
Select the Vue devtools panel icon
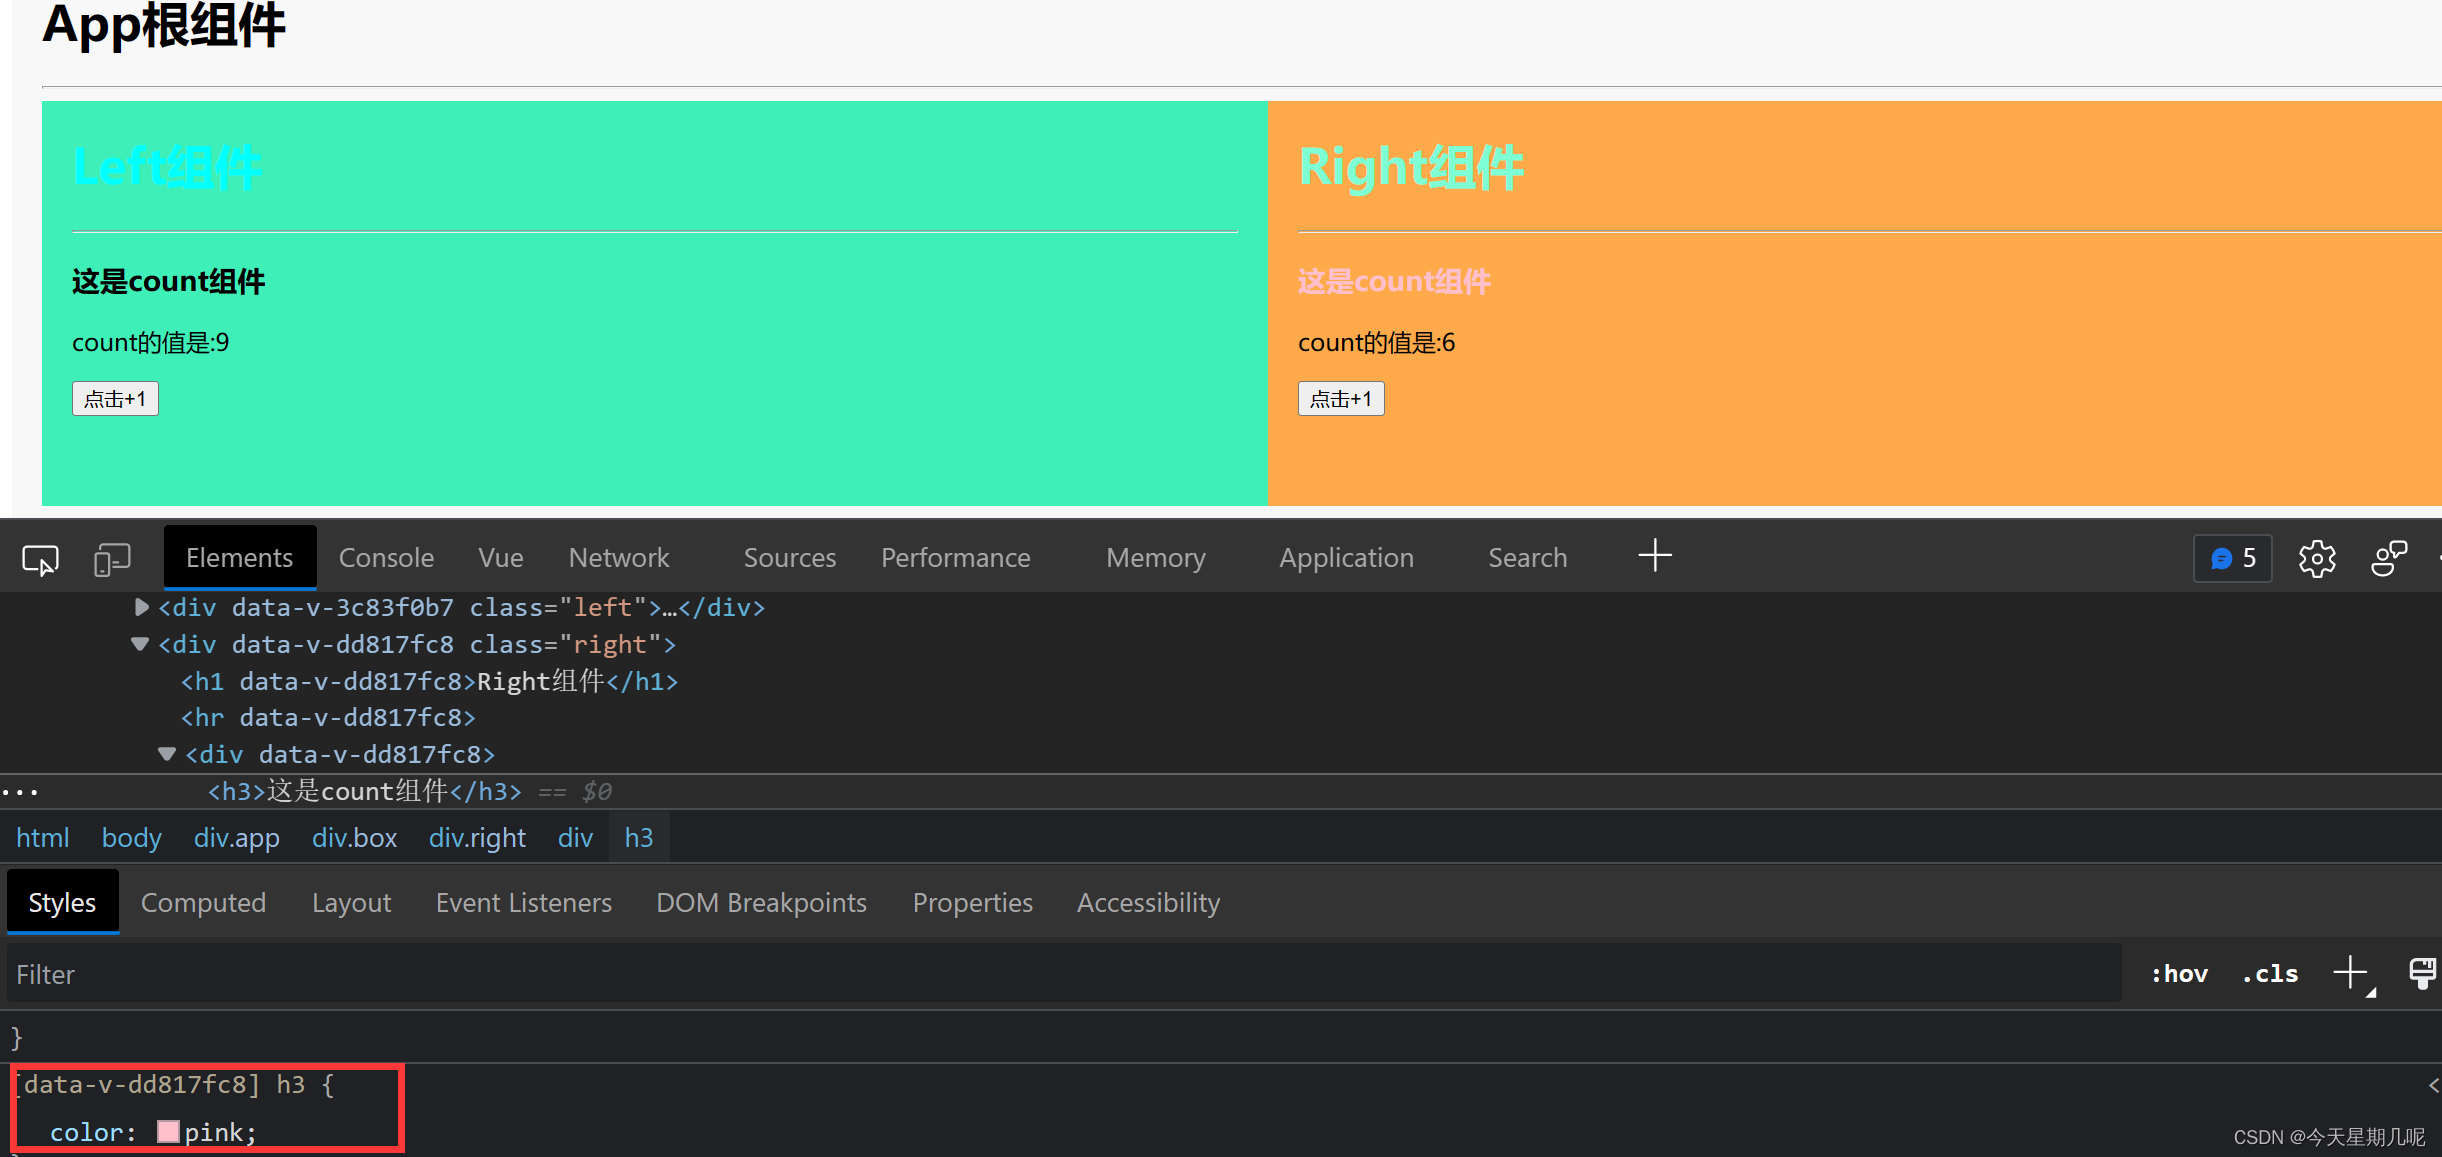click(x=500, y=557)
